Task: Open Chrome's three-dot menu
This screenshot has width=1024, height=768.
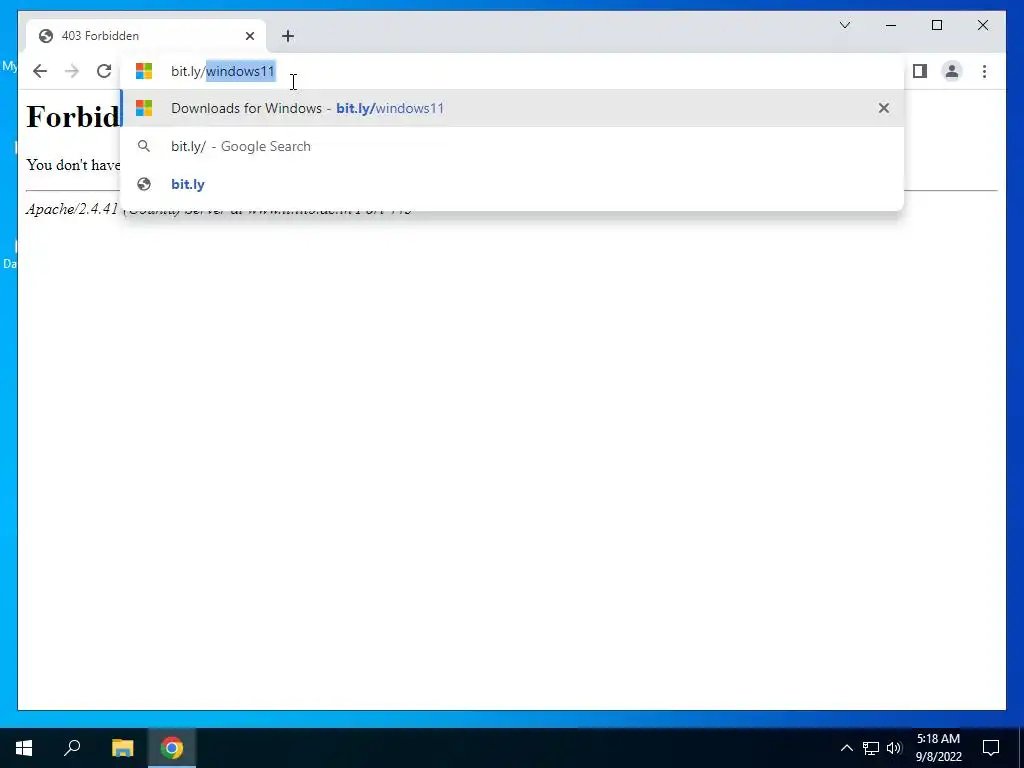Action: (984, 71)
